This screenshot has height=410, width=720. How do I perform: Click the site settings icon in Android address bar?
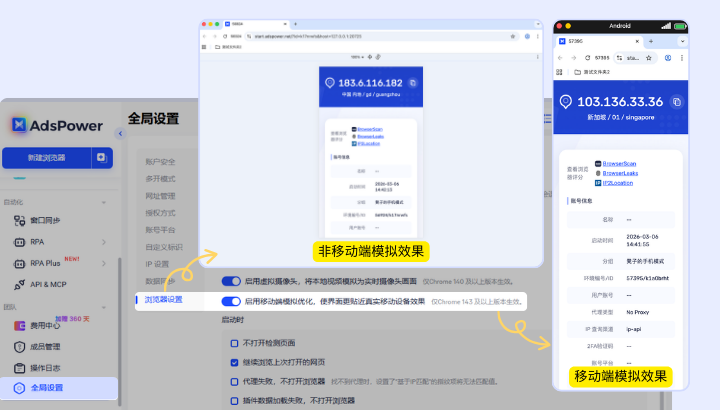619,58
